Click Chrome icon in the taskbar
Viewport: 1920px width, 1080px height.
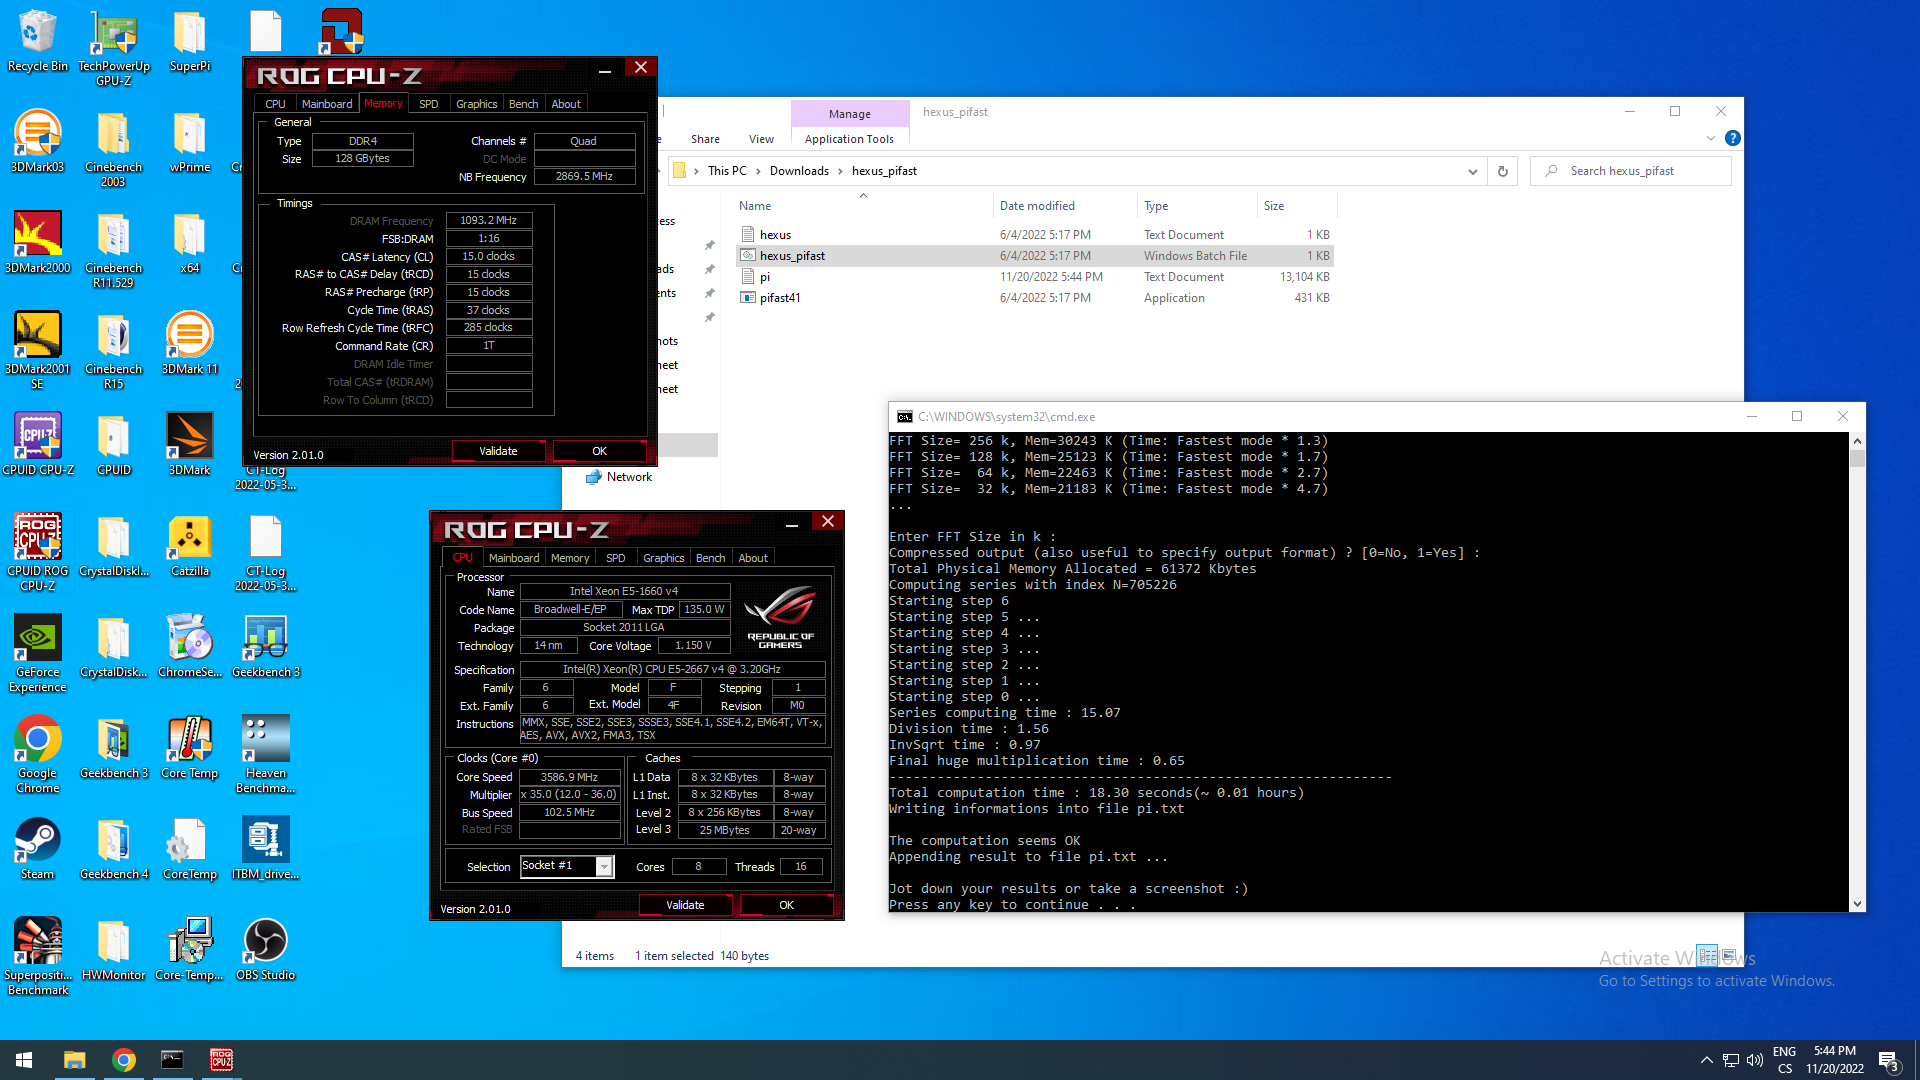pos(124,1060)
